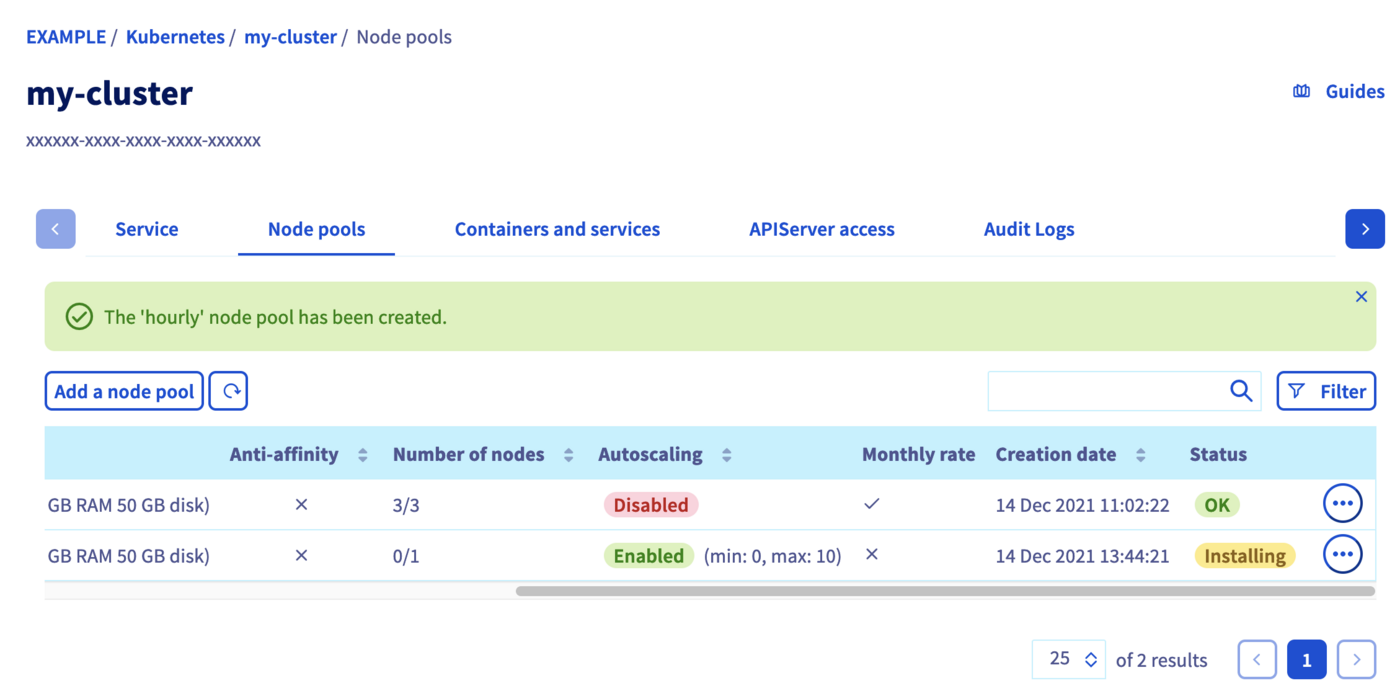Sort by Creation date column
Viewport: 1400px width, 696px height.
tap(1140, 455)
